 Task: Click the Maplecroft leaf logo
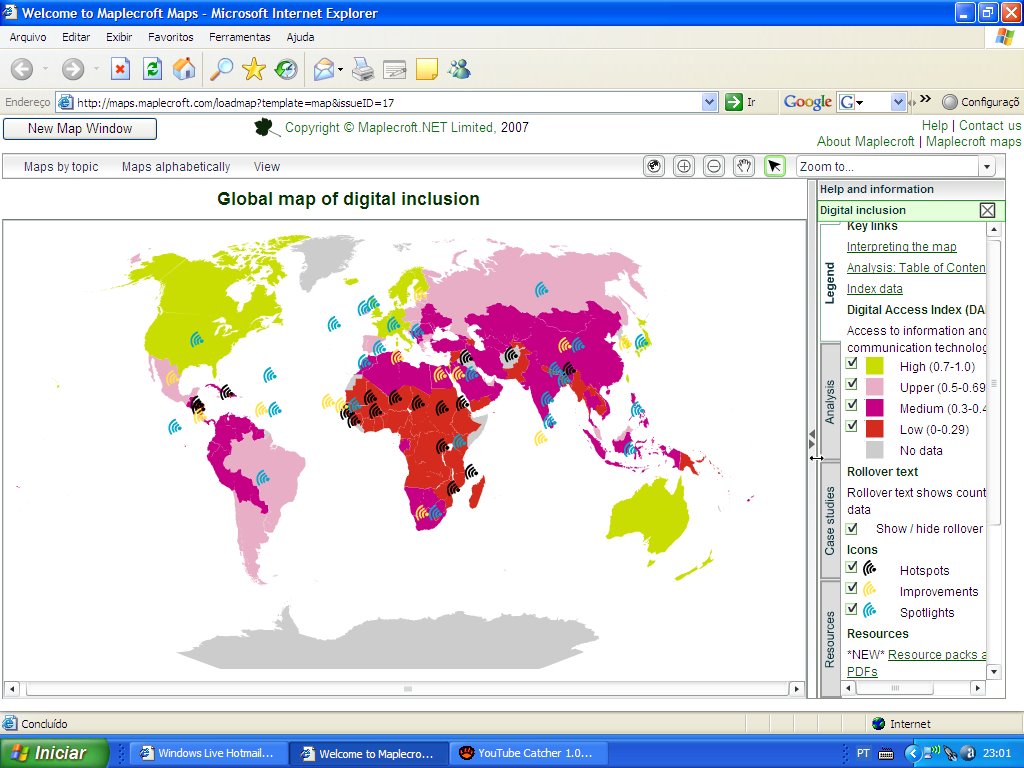point(264,127)
